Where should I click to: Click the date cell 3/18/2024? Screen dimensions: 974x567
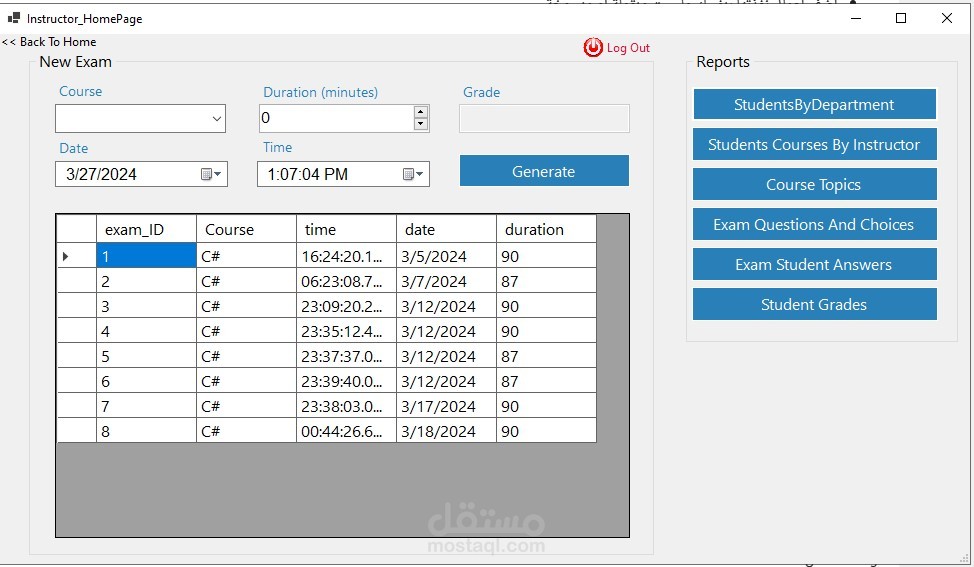tap(447, 430)
